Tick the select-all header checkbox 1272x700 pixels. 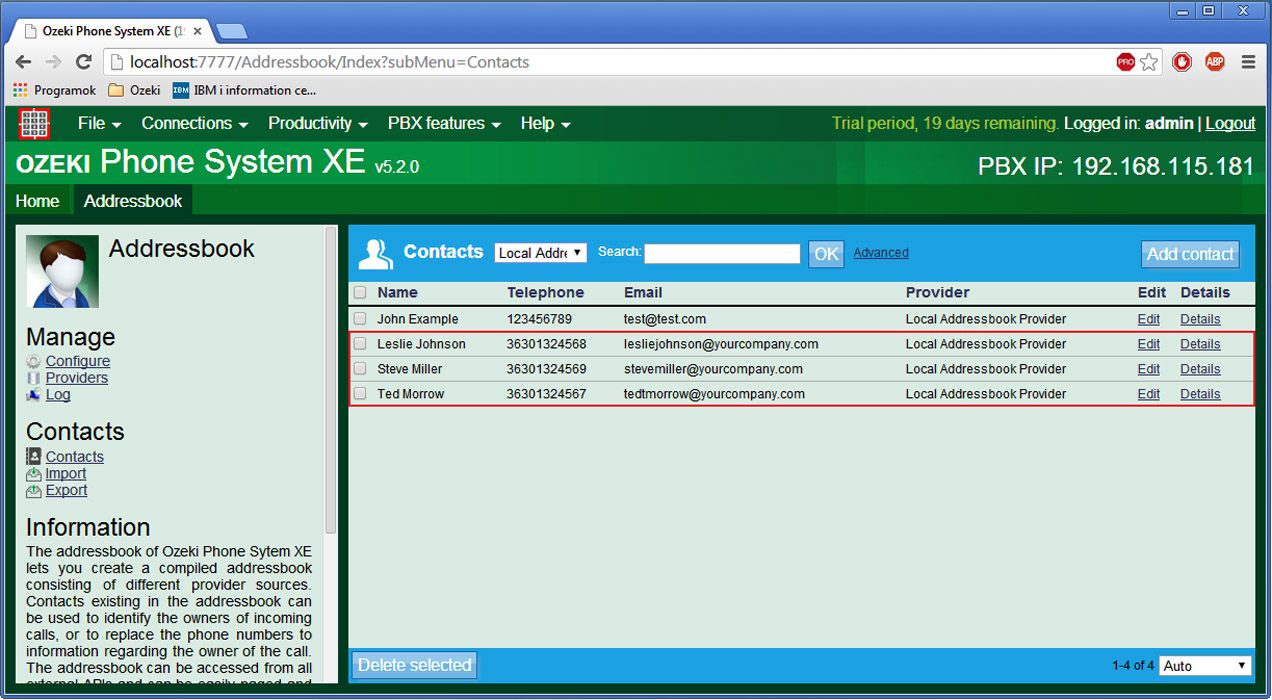[x=360, y=293]
